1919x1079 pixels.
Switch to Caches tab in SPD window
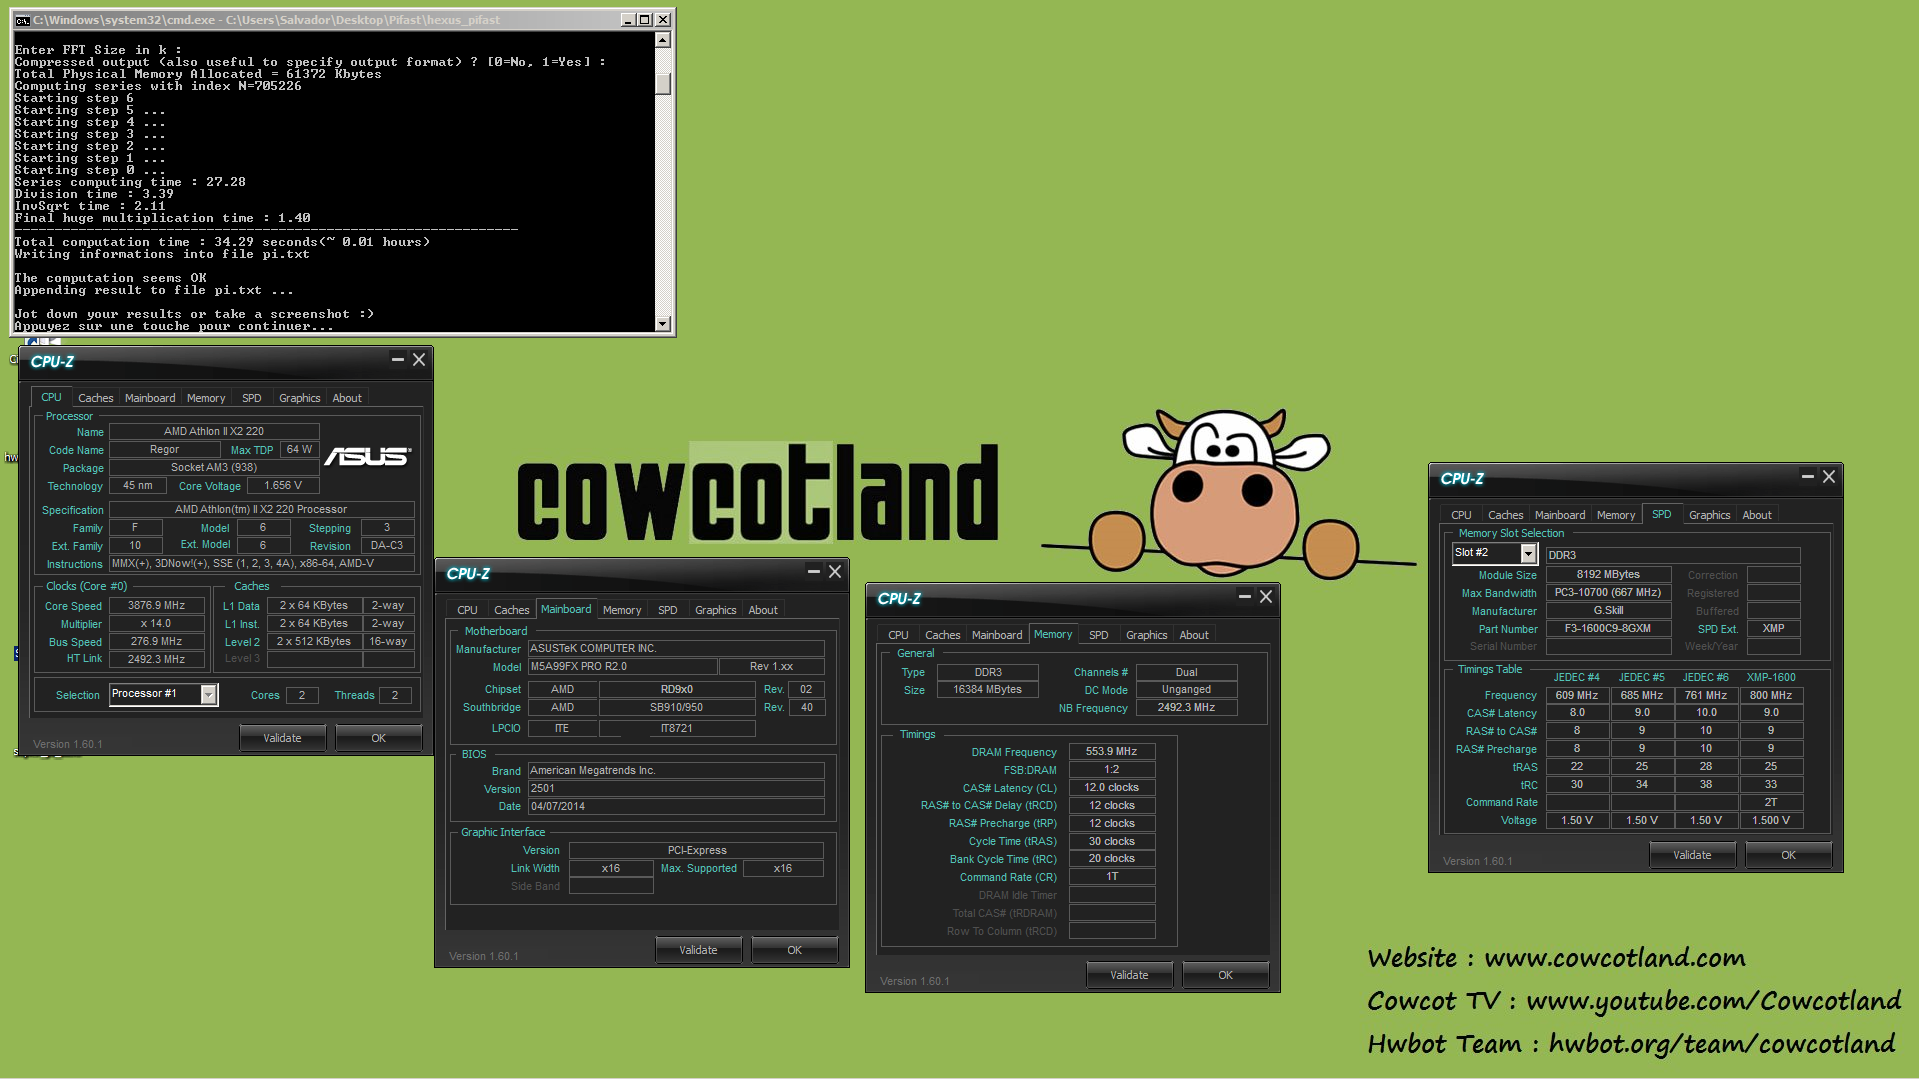[x=1506, y=515]
